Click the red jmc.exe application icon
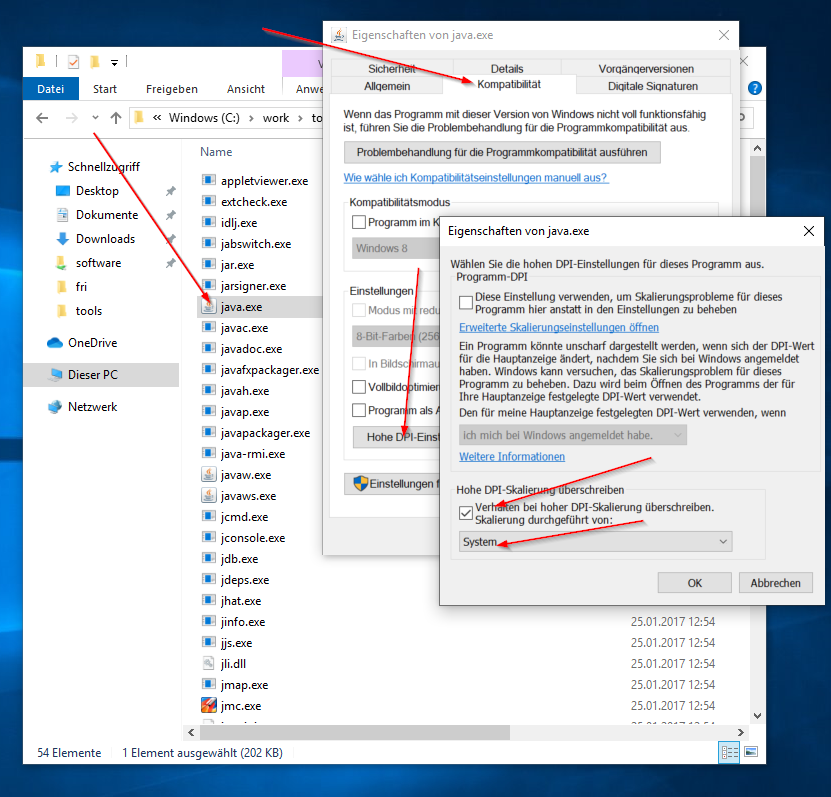Viewport: 831px width, 797px height. pos(208,705)
